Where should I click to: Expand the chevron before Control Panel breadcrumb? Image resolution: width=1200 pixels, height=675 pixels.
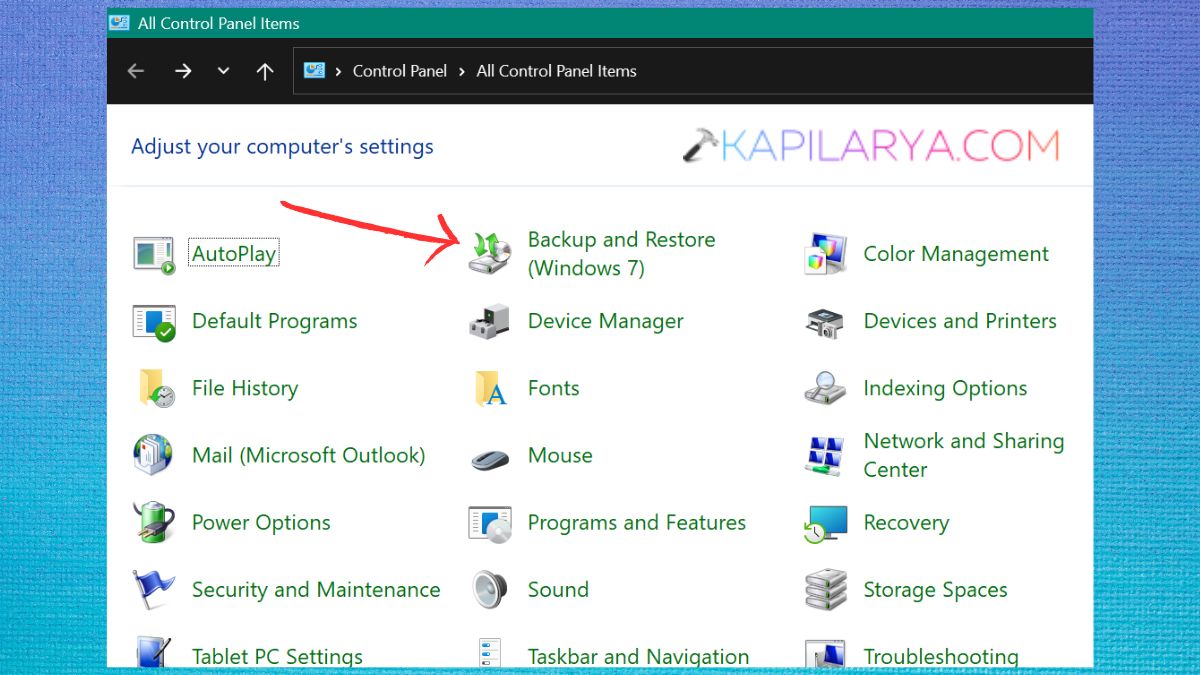pyautogui.click(x=340, y=71)
